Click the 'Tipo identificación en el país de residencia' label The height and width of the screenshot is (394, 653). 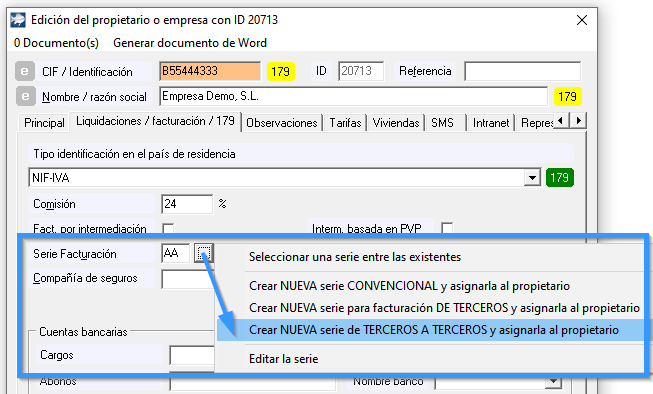[135, 154]
